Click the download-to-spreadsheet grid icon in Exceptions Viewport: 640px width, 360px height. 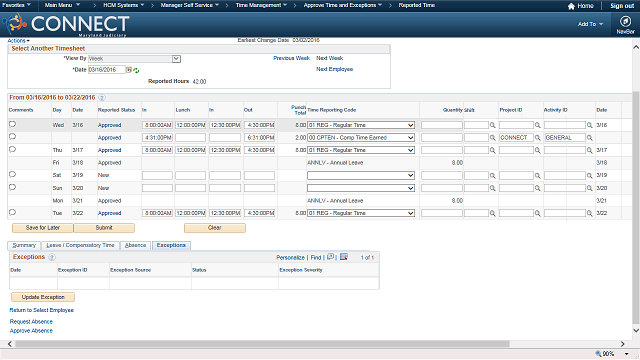[x=344, y=257]
